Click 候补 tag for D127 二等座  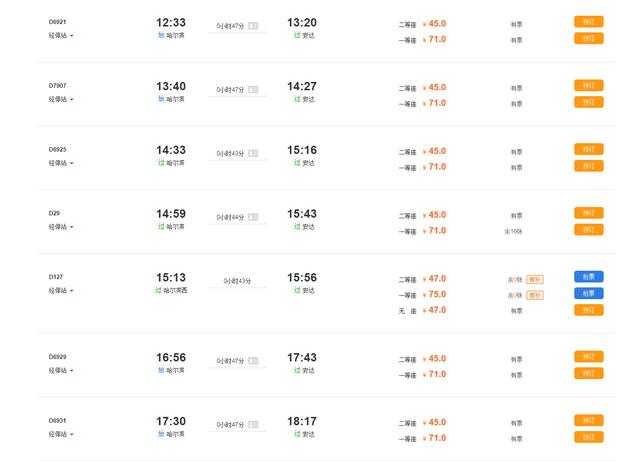pos(534,279)
